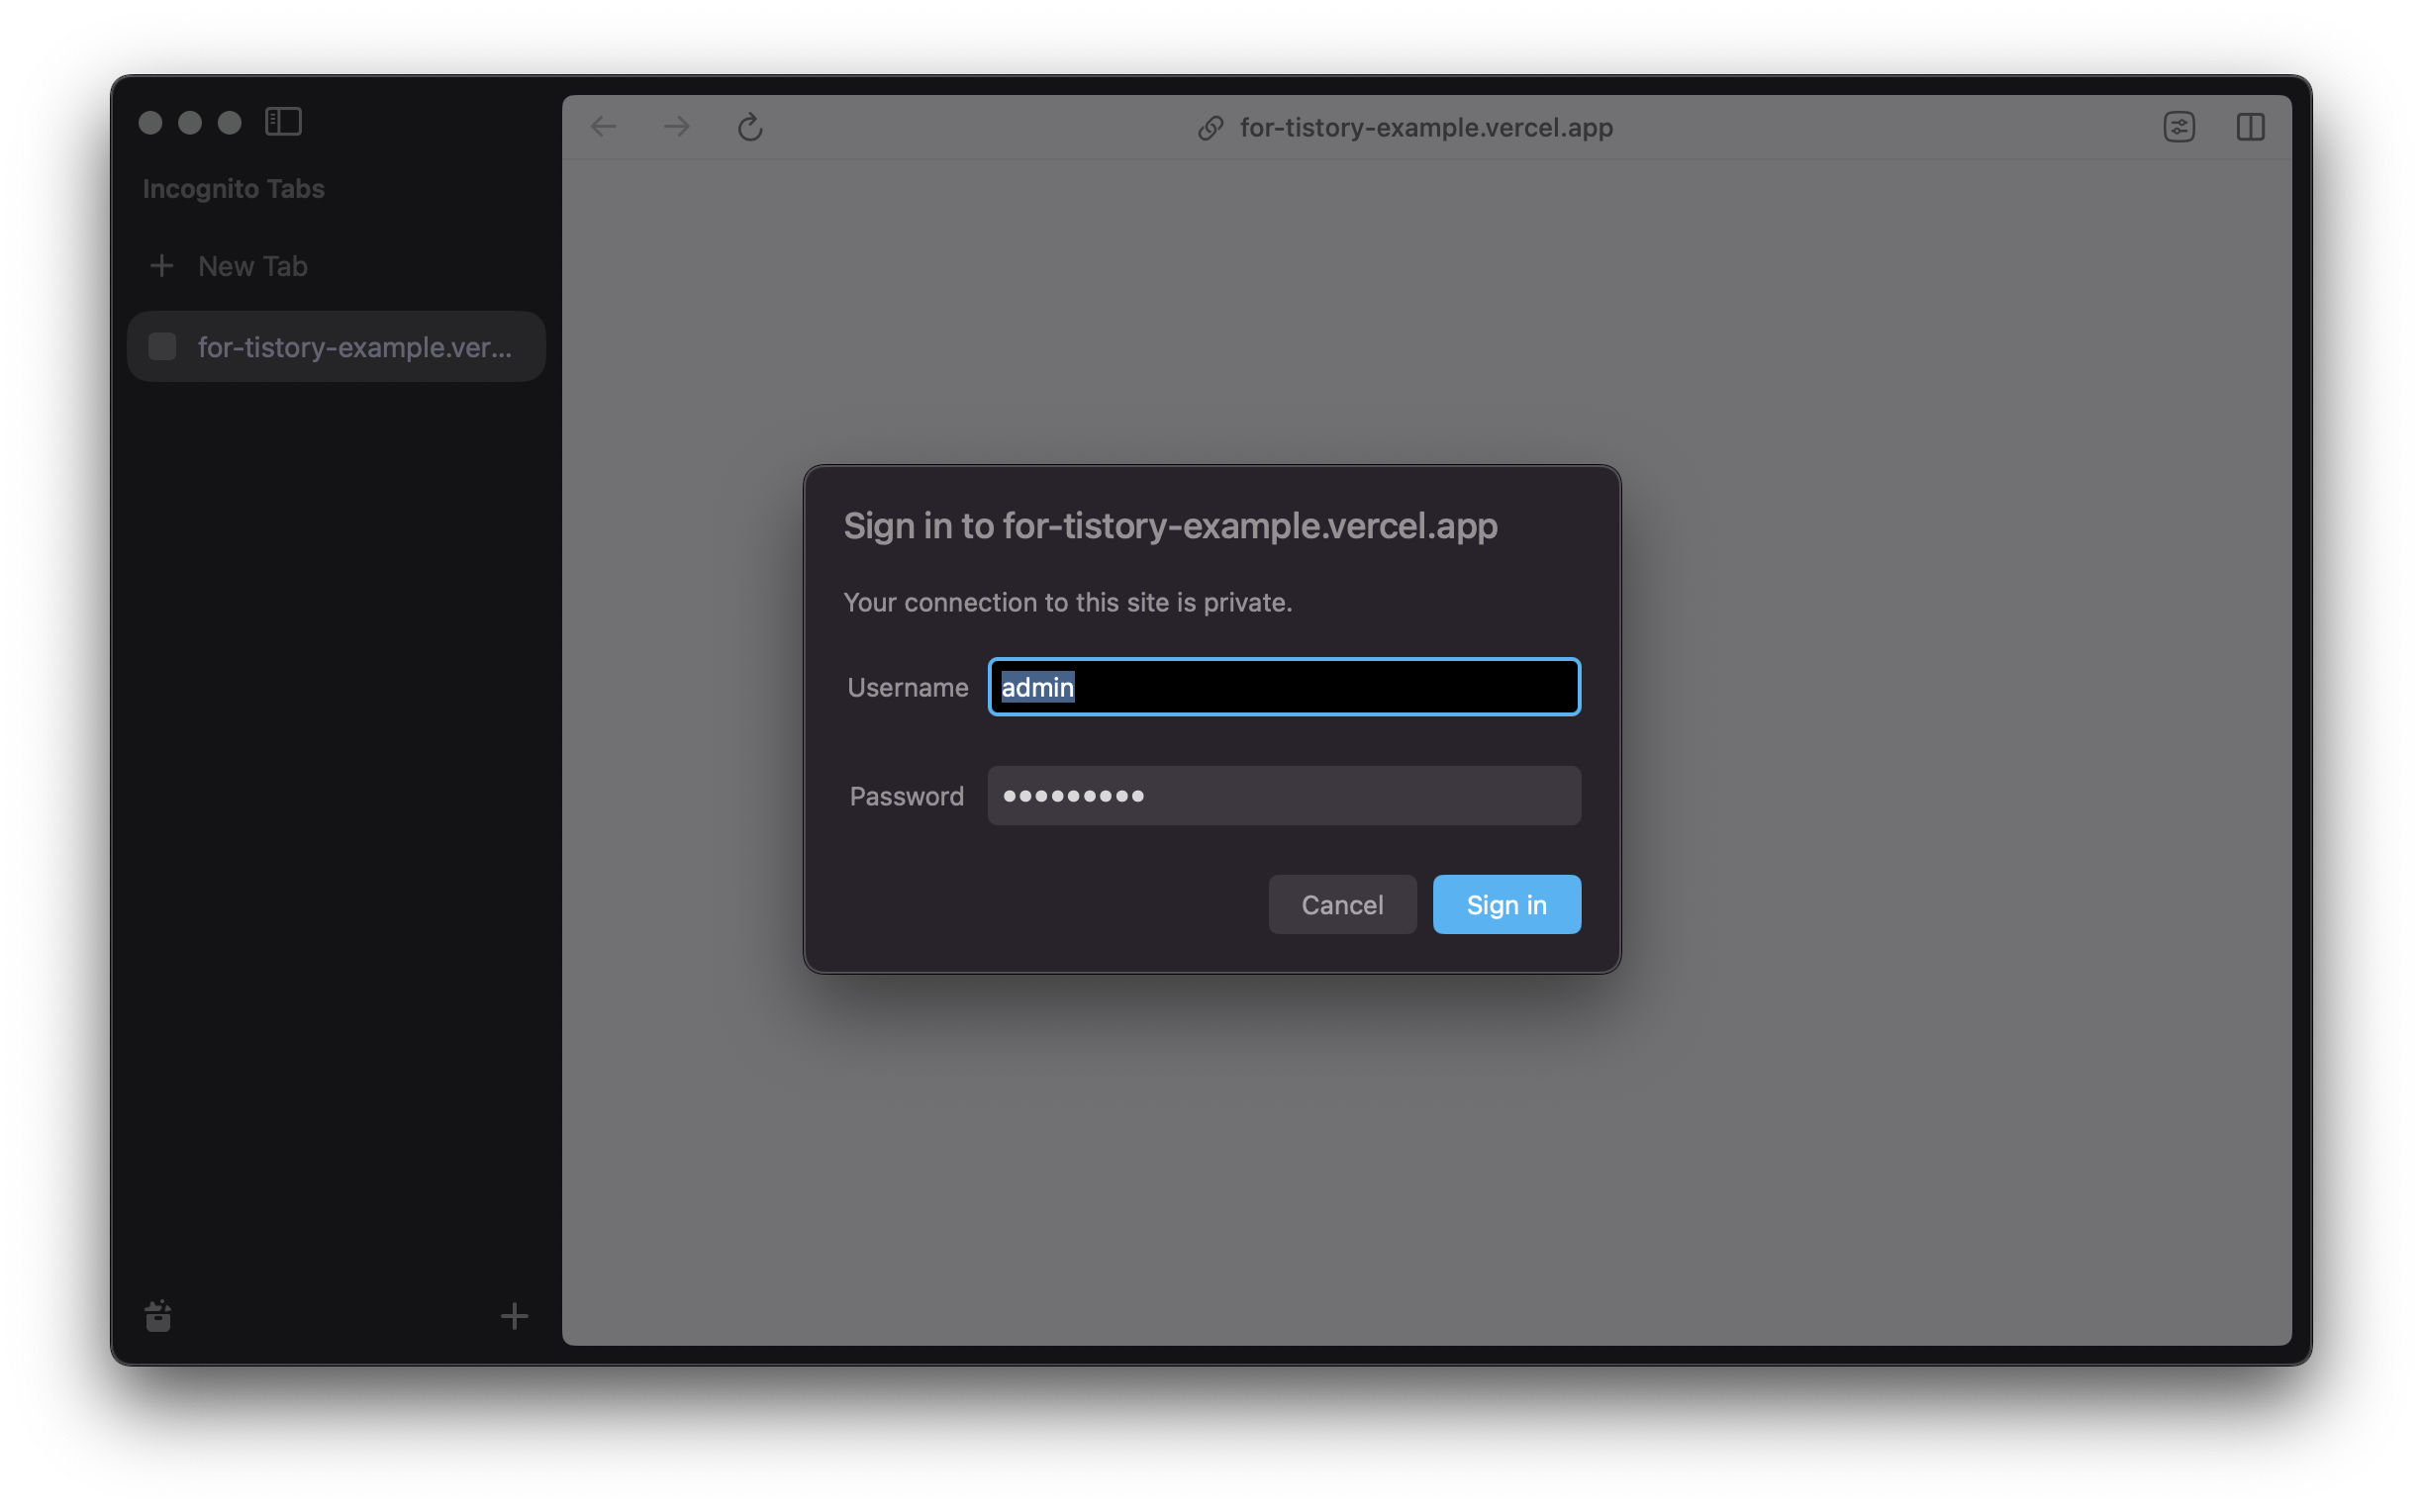Click the Incognito Tabs heading
2423x1512 pixels.
pos(233,189)
